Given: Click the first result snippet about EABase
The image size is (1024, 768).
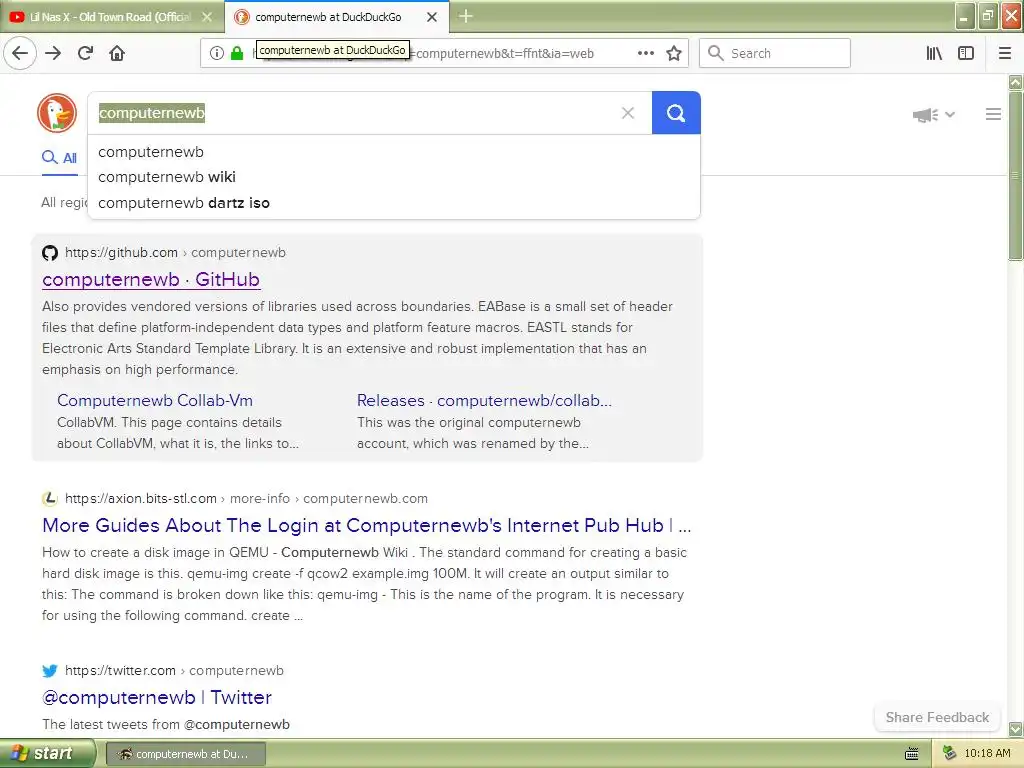Looking at the screenshot, I should click(357, 338).
